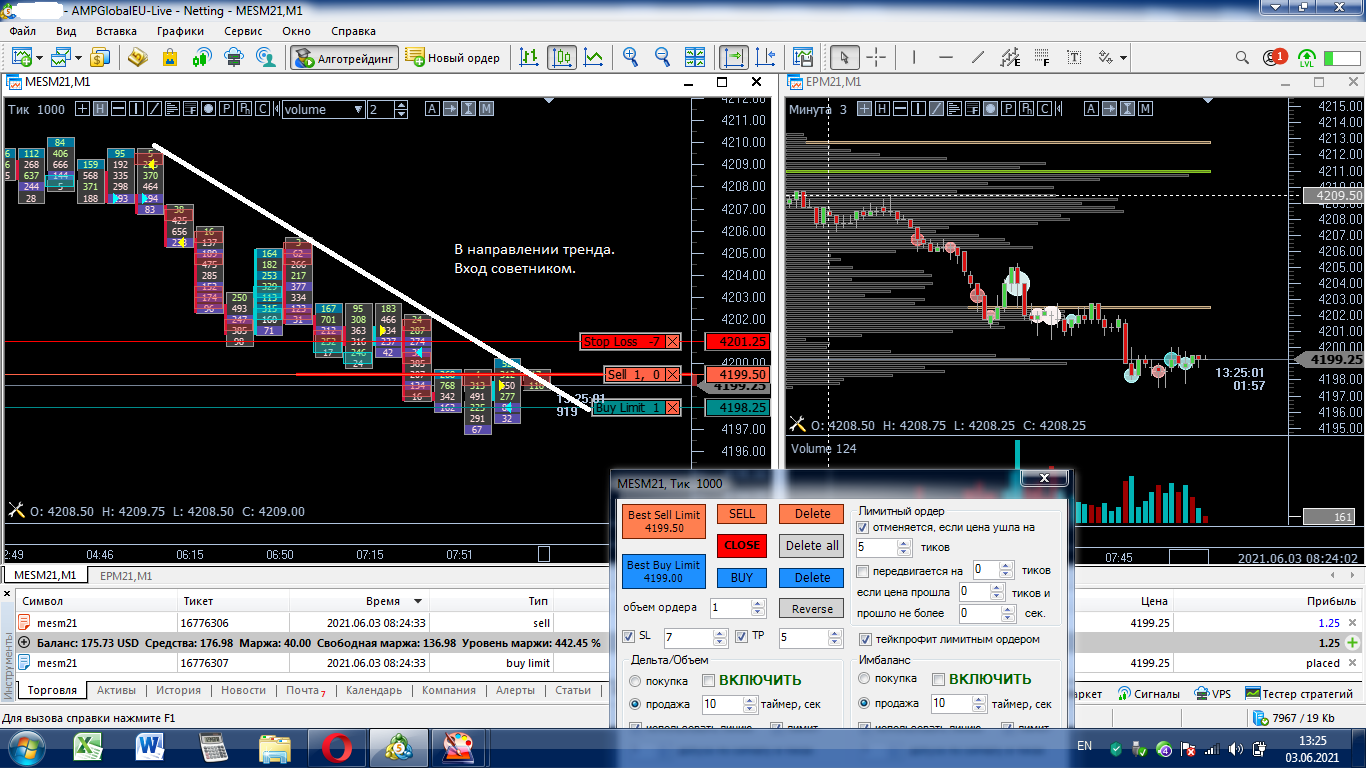Select the text label tool
1366x768 pixels.
[1075, 58]
